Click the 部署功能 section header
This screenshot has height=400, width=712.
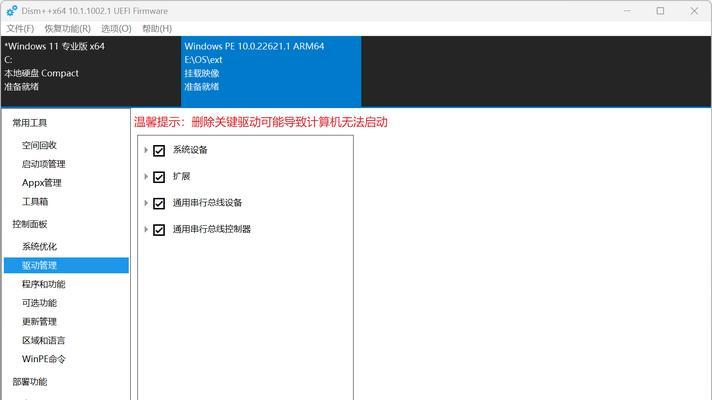[30, 381]
